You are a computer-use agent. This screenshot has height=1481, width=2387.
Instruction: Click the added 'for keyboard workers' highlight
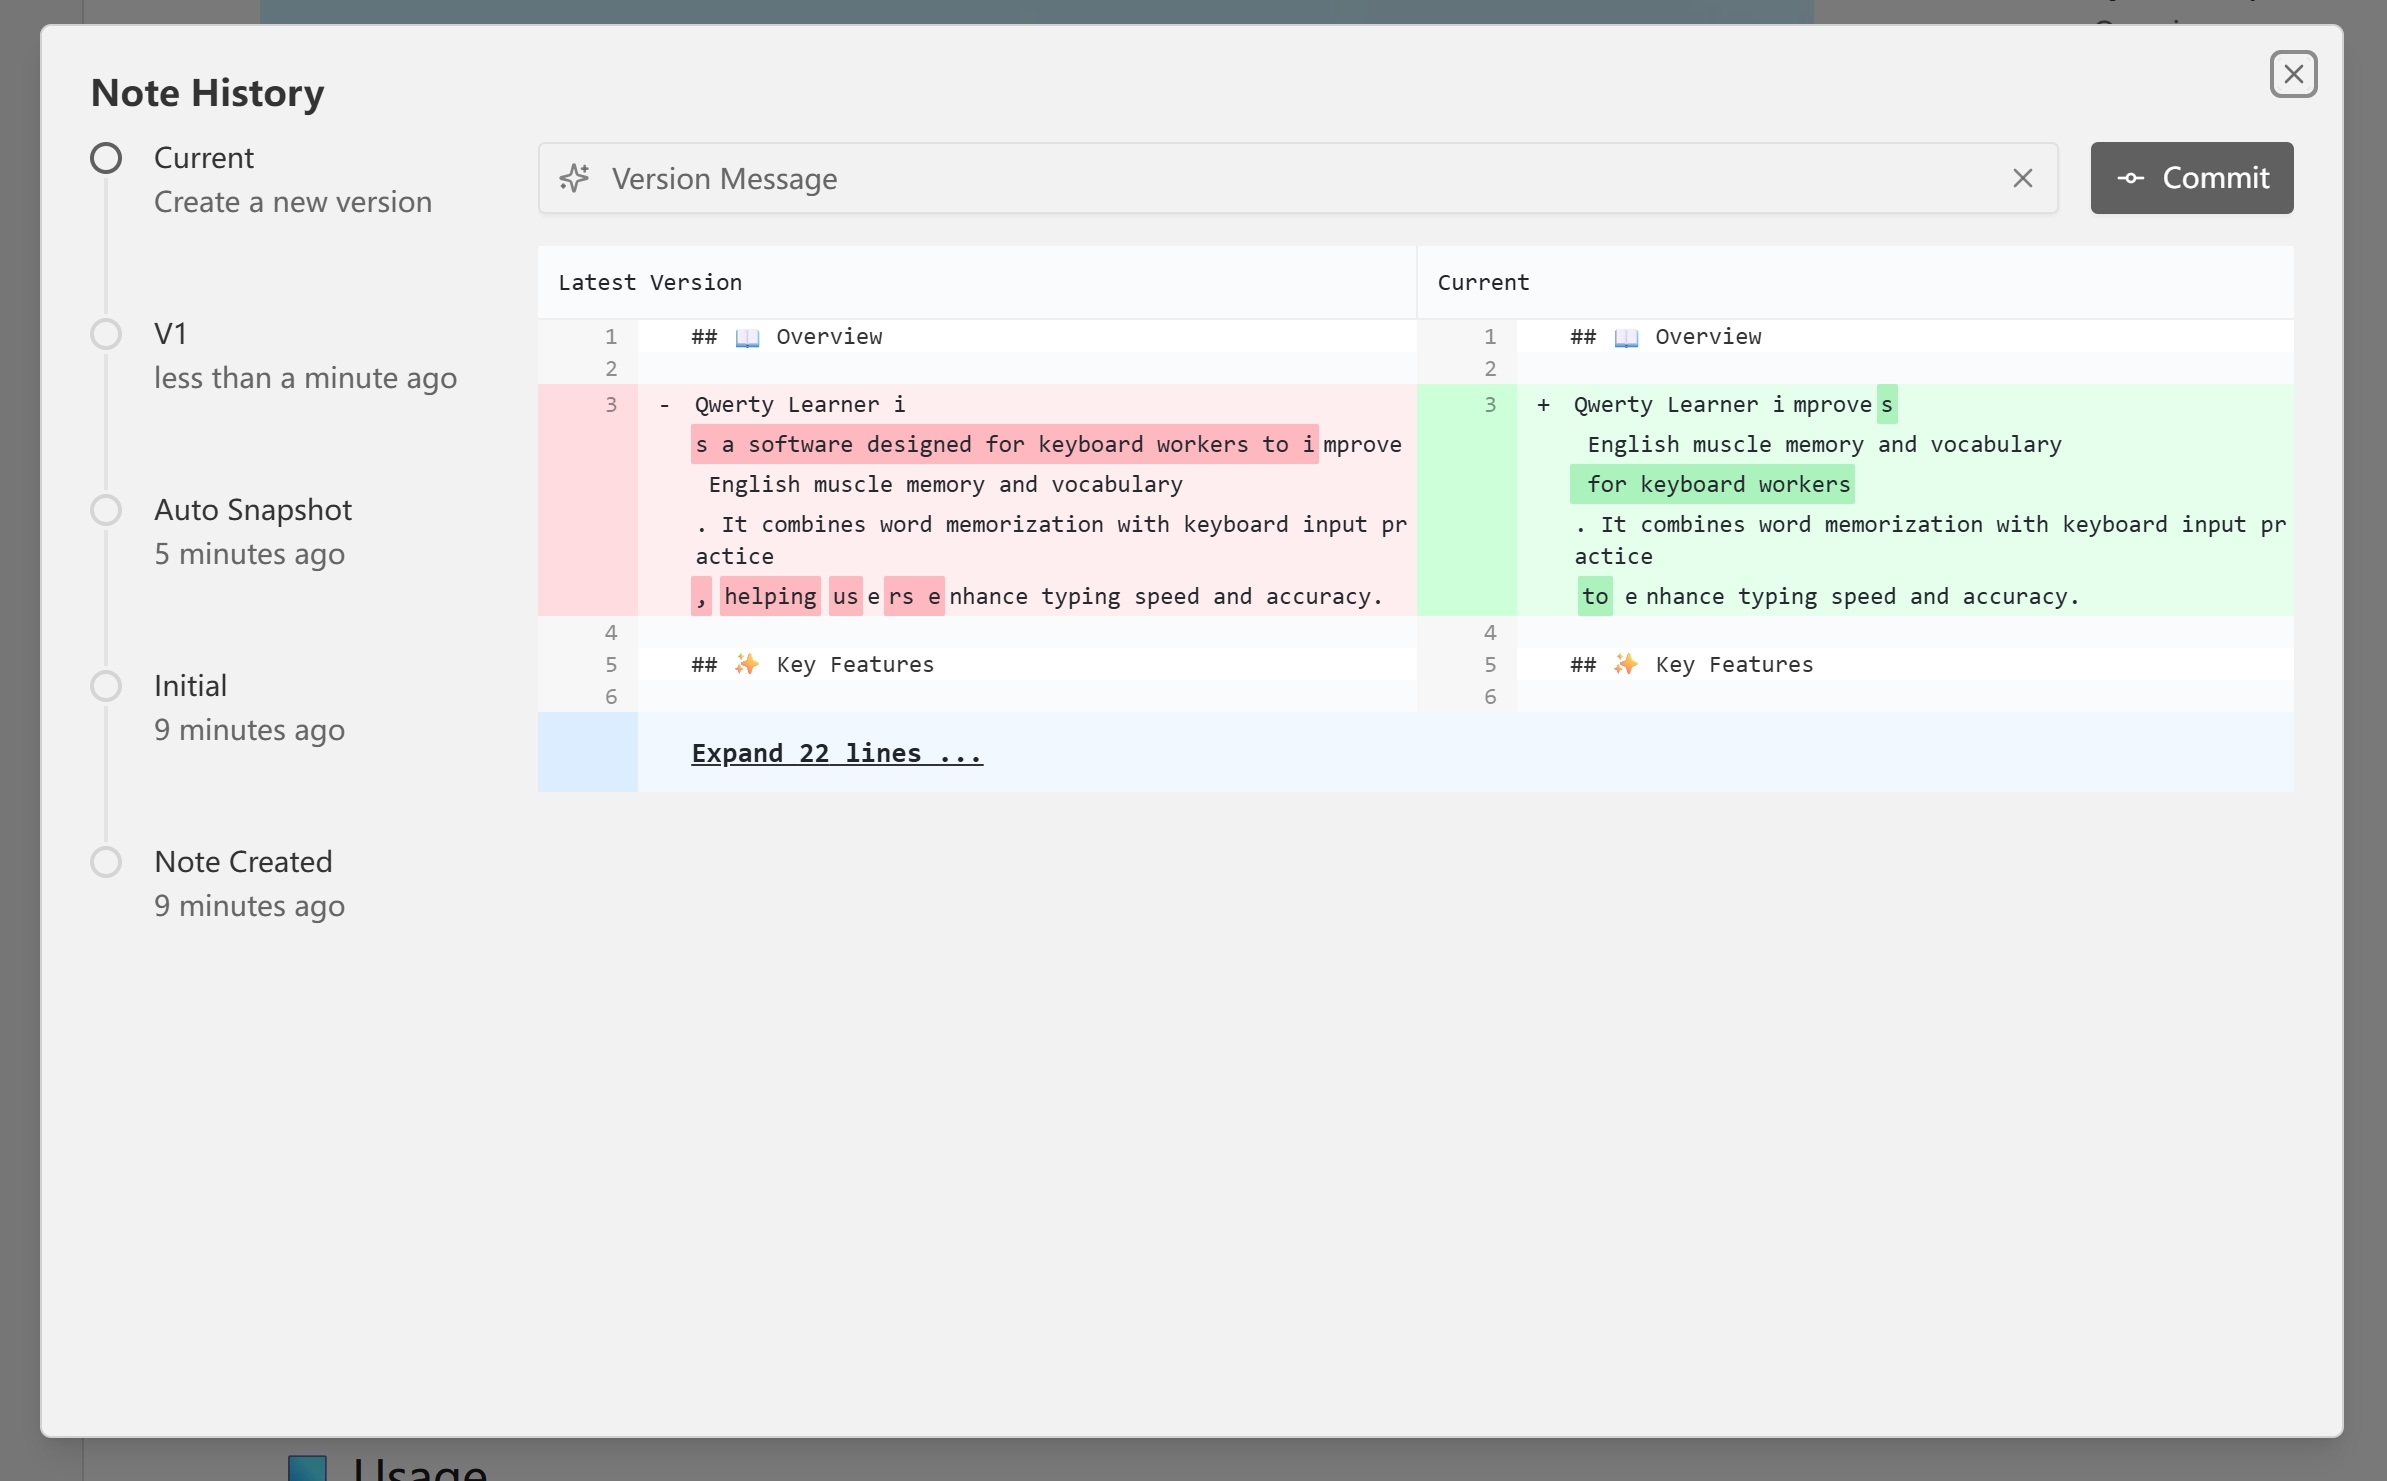[1712, 484]
